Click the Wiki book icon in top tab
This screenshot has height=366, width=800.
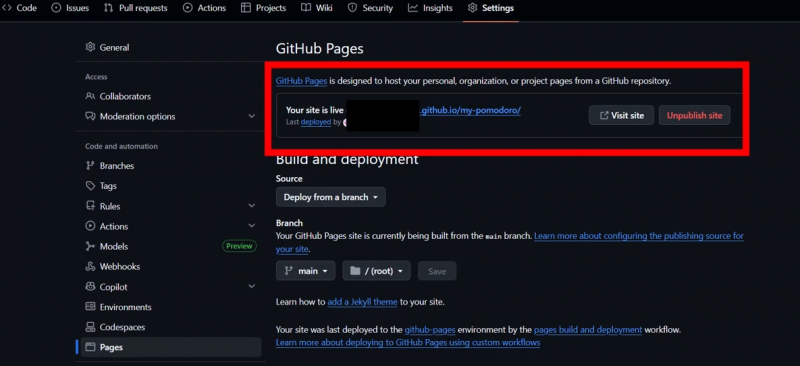coord(306,8)
